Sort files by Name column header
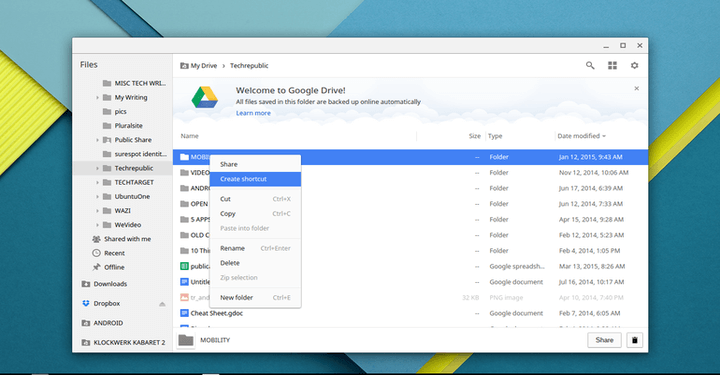This screenshot has width=720, height=375. (x=190, y=136)
